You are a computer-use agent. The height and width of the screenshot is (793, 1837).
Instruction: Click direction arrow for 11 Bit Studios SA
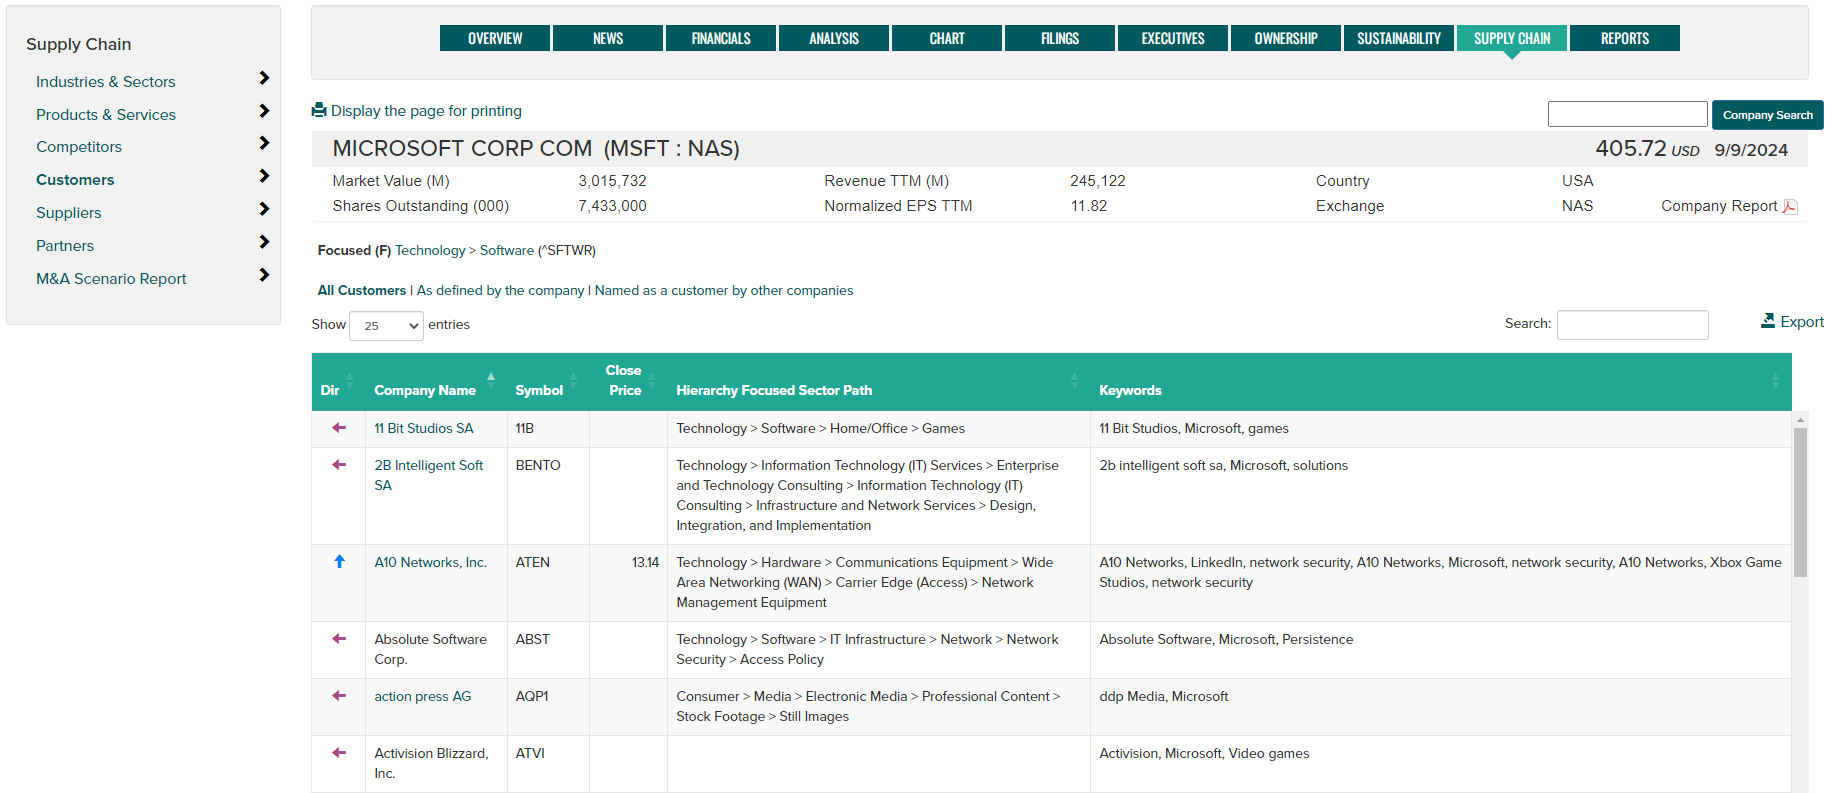pyautogui.click(x=339, y=428)
